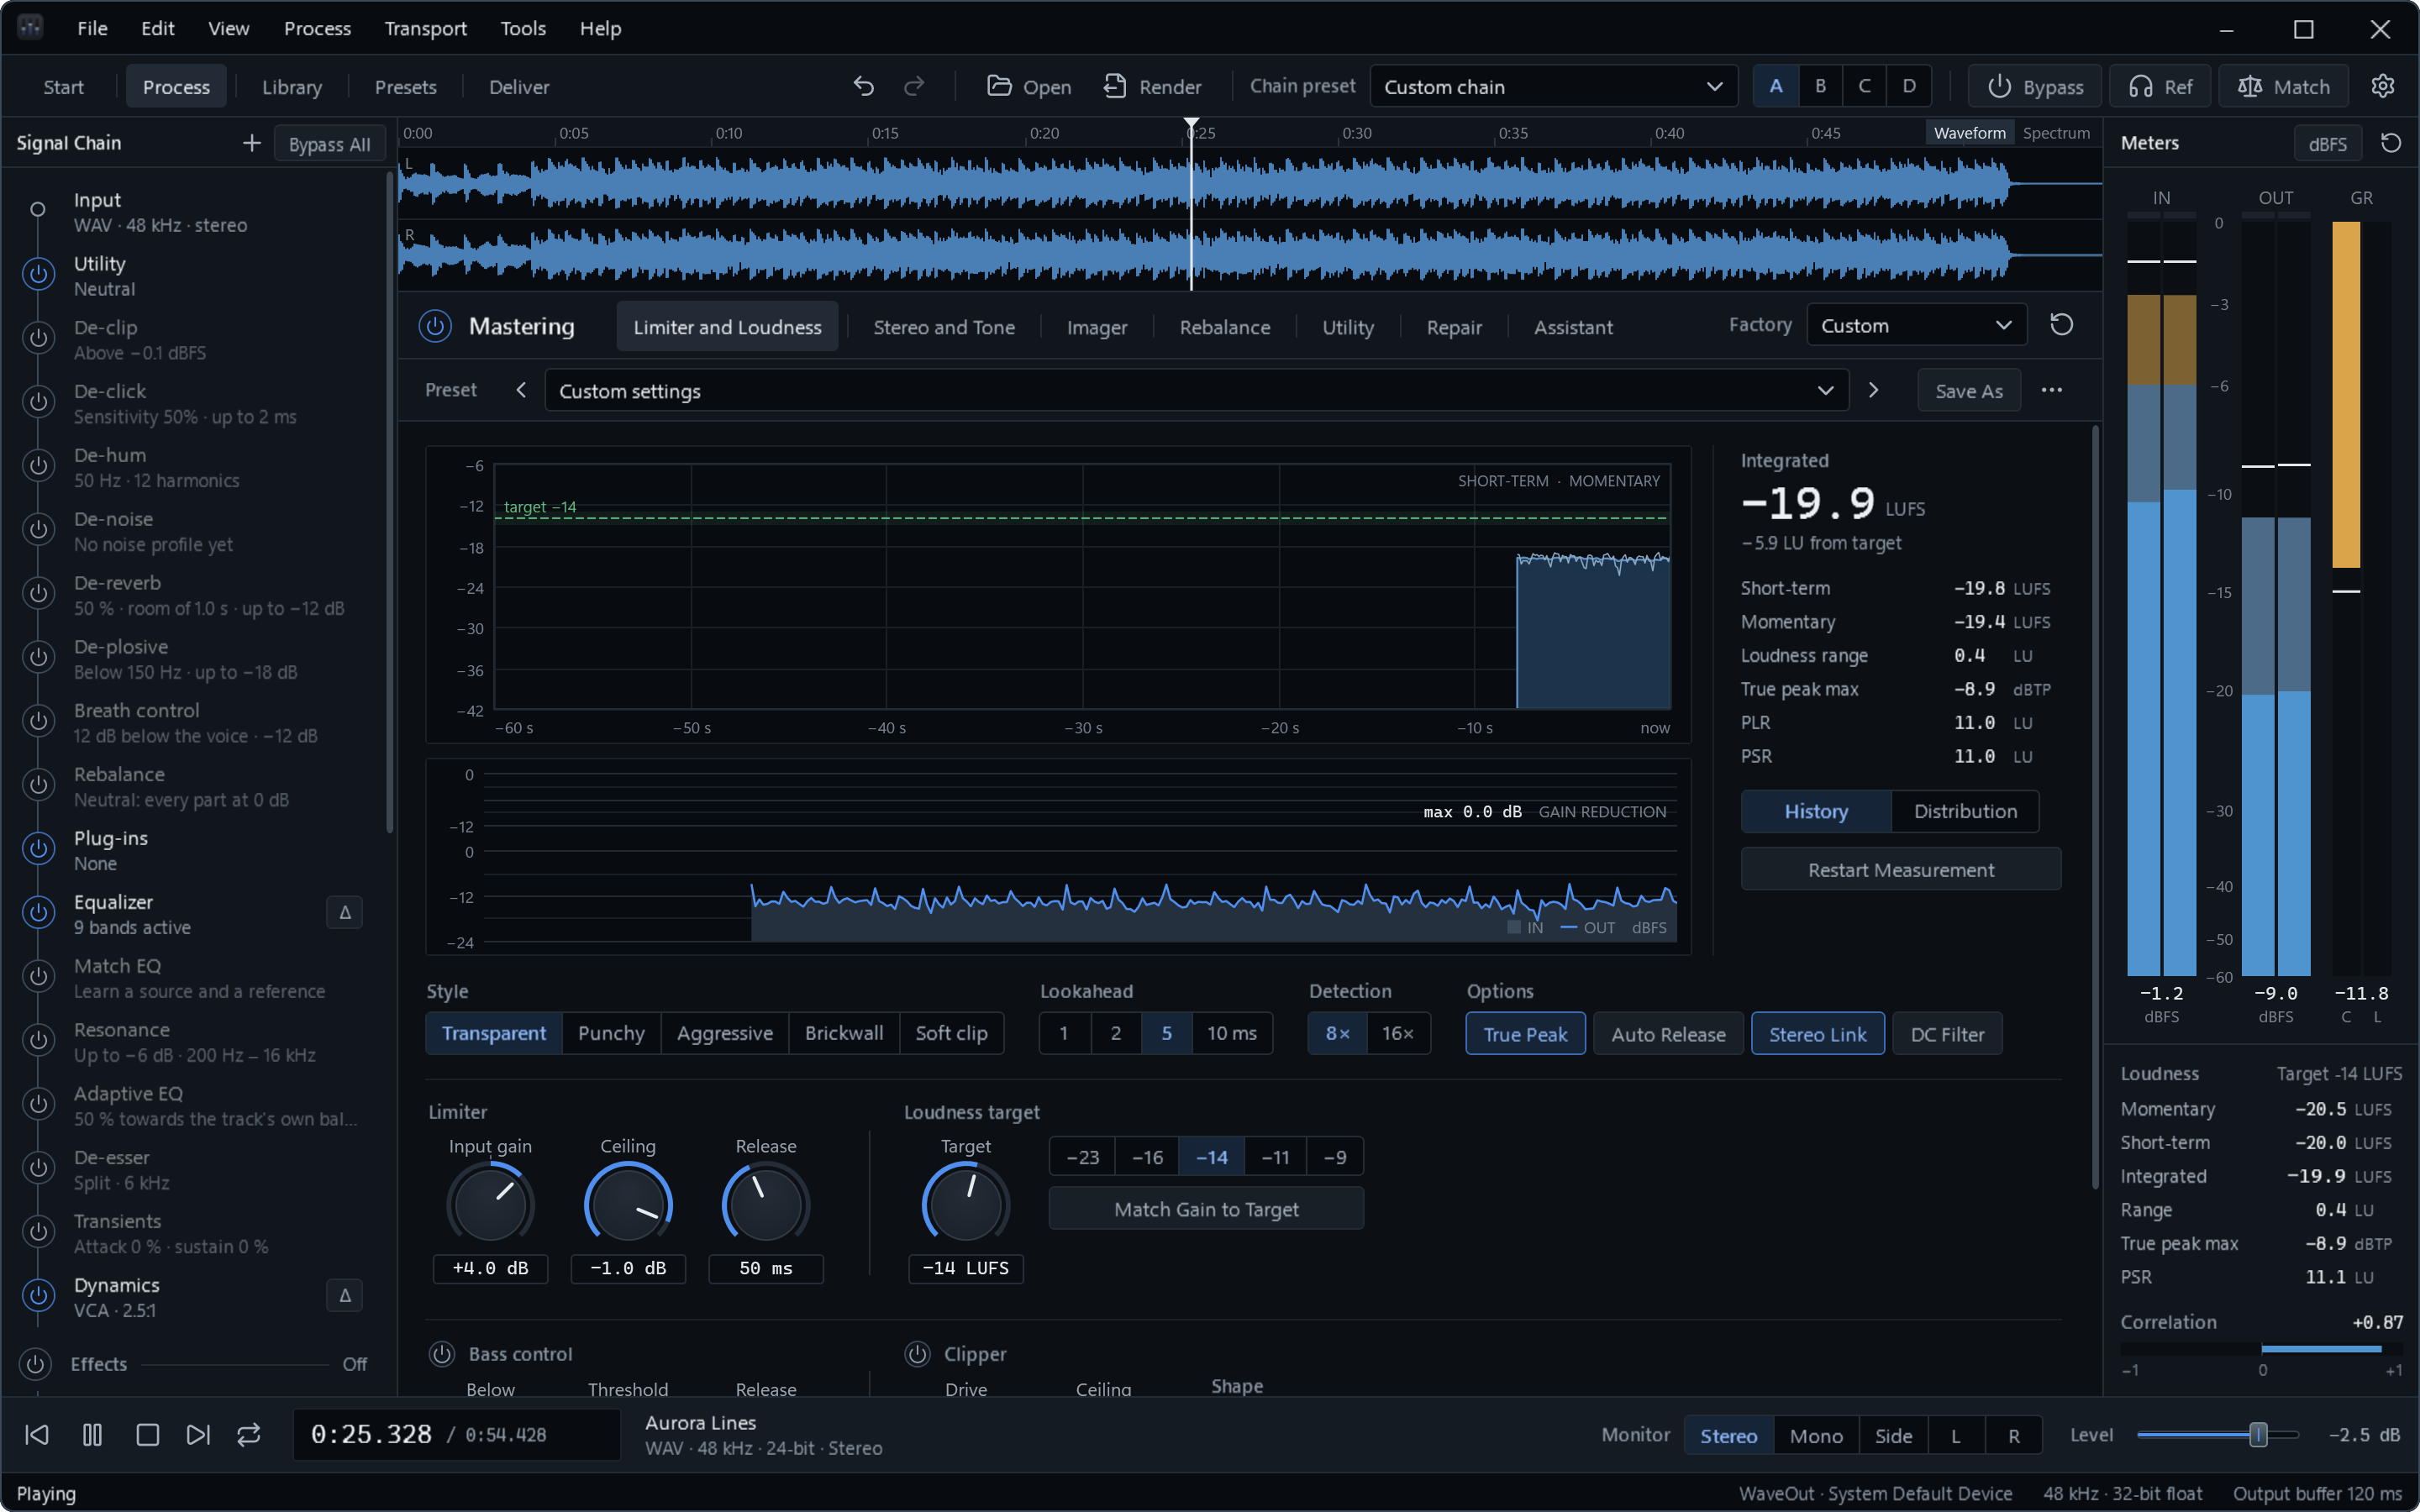Click the Input gain value field
This screenshot has height=1512, width=2420.
[490, 1269]
